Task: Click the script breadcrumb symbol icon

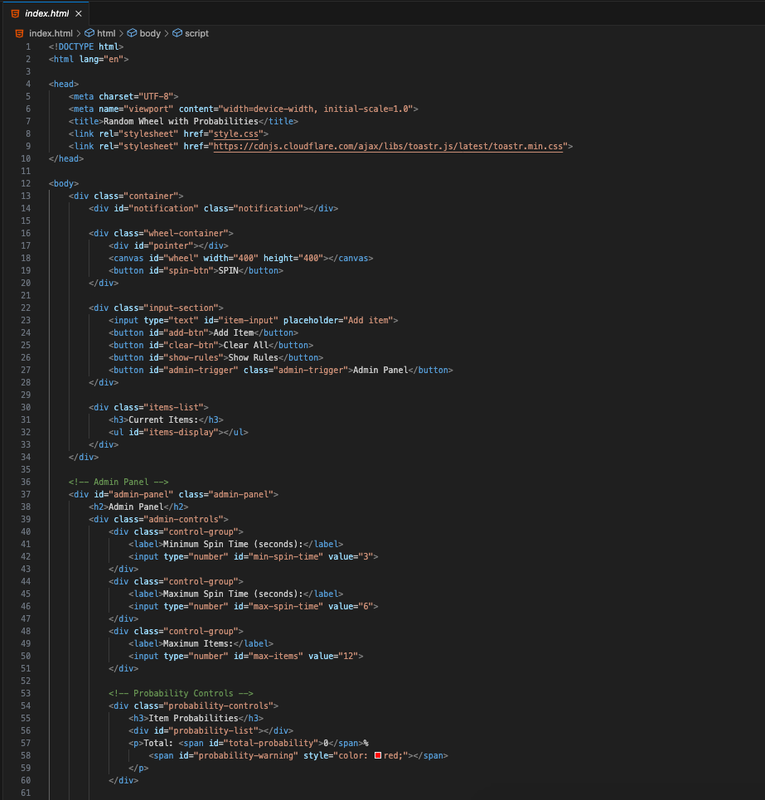Action: (x=177, y=33)
